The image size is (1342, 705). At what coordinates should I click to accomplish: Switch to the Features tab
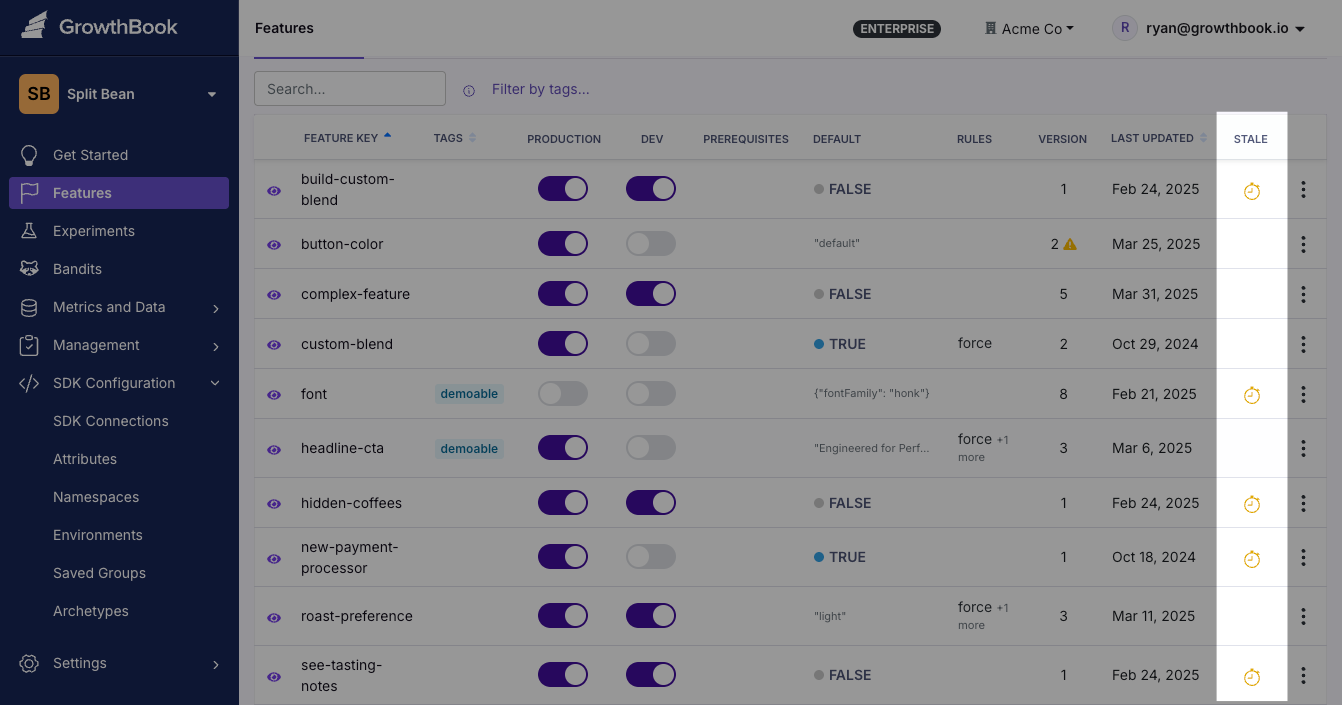[284, 28]
